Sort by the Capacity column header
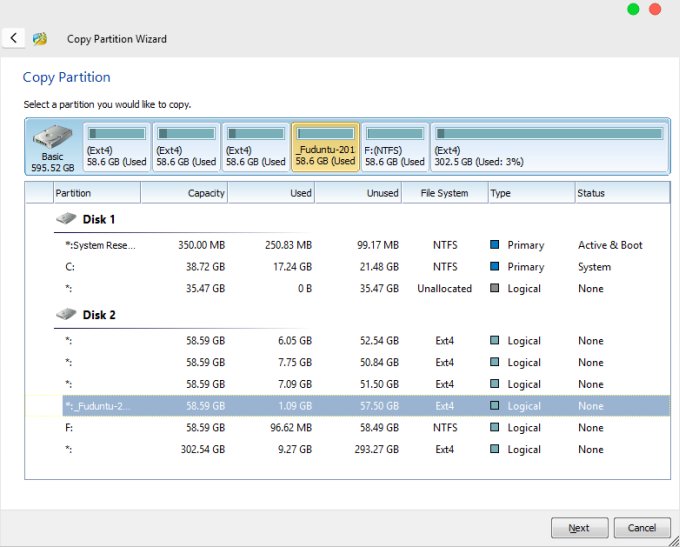The image size is (680, 547). [184, 193]
